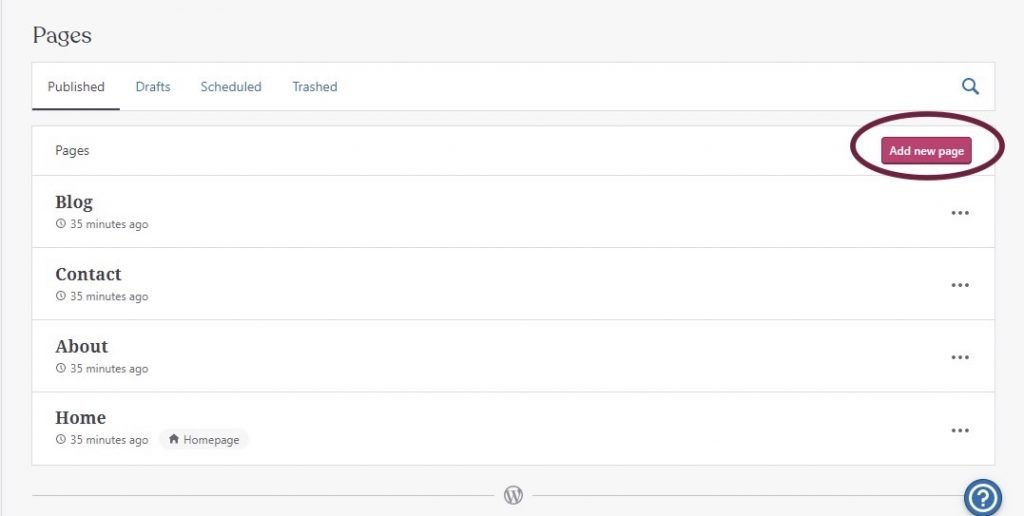Image resolution: width=1024 pixels, height=516 pixels.
Task: Open the Blog page title
Action: 74,202
